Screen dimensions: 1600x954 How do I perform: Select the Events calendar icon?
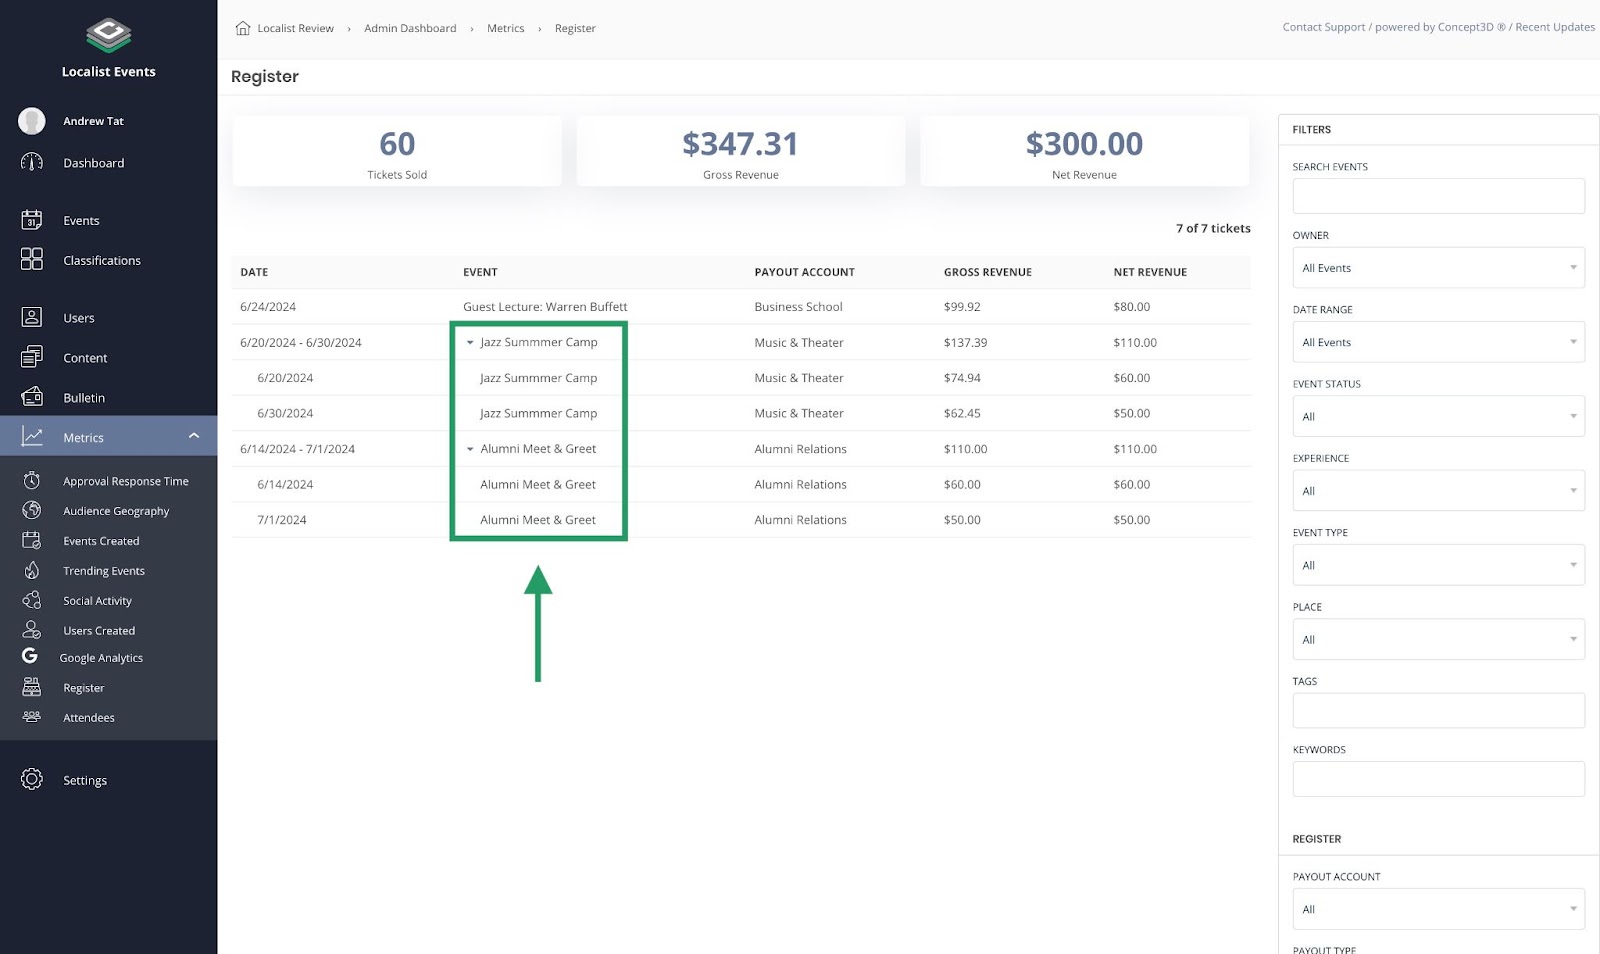click(x=32, y=220)
